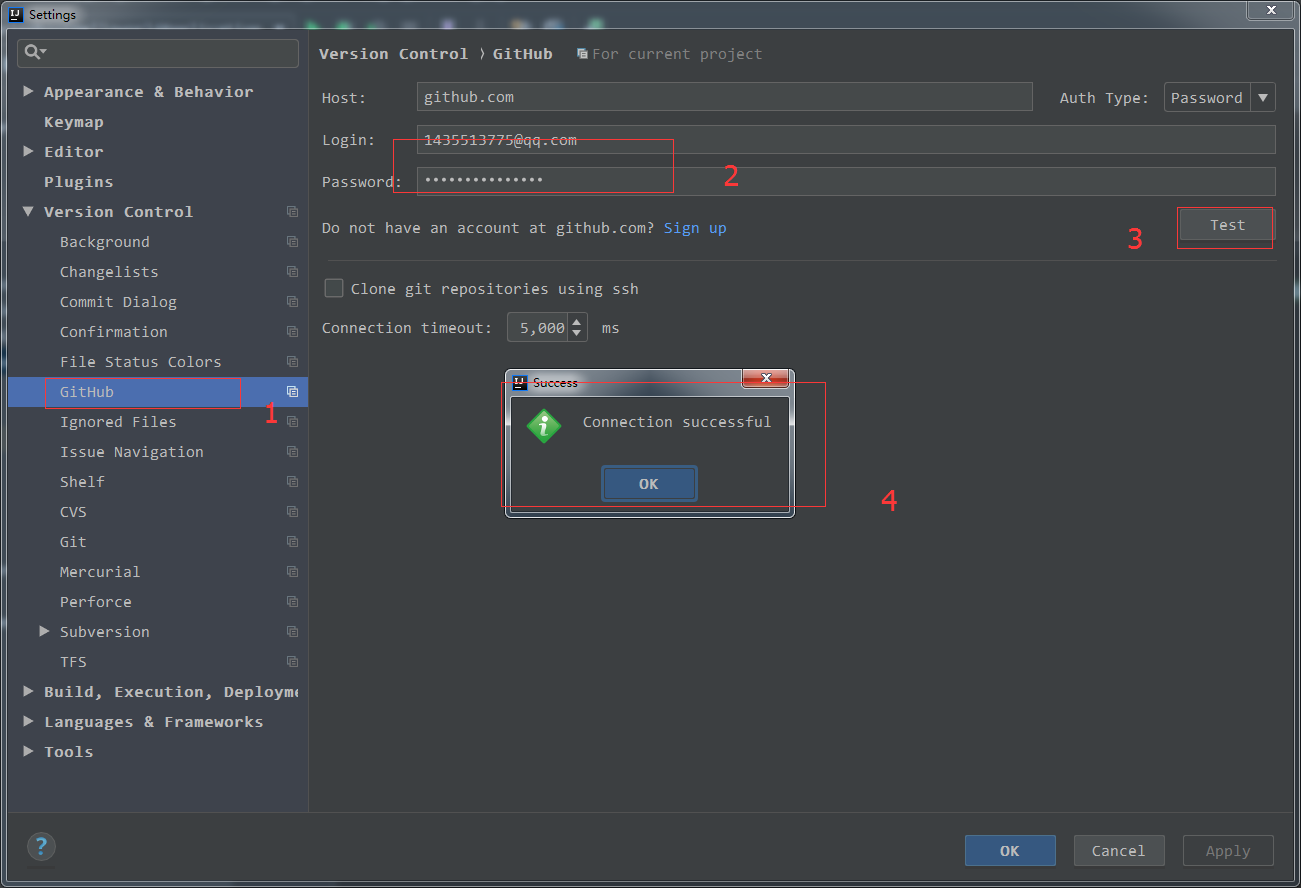This screenshot has width=1301, height=888.
Task: Increase connection timeout with up arrow
Action: (577, 321)
